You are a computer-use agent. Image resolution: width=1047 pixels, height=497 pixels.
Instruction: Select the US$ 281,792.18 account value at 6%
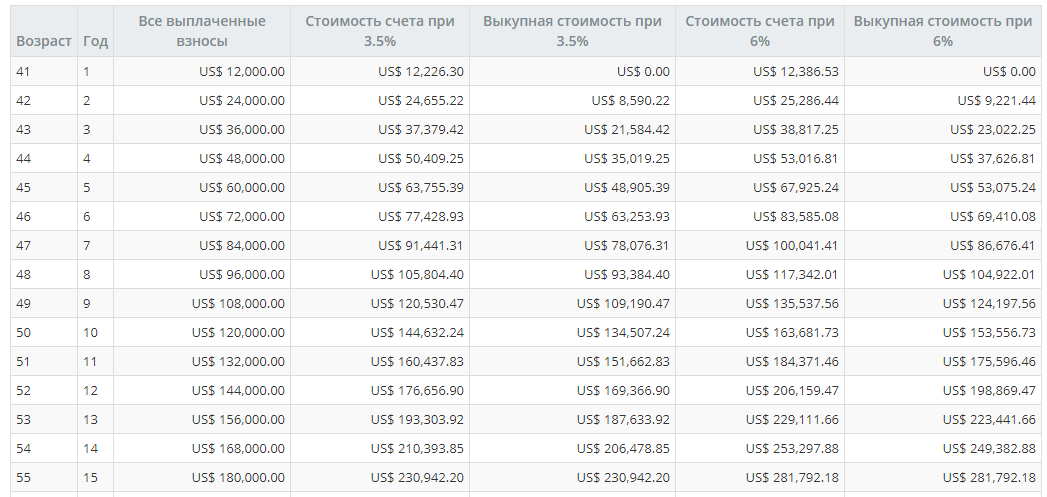point(760,477)
